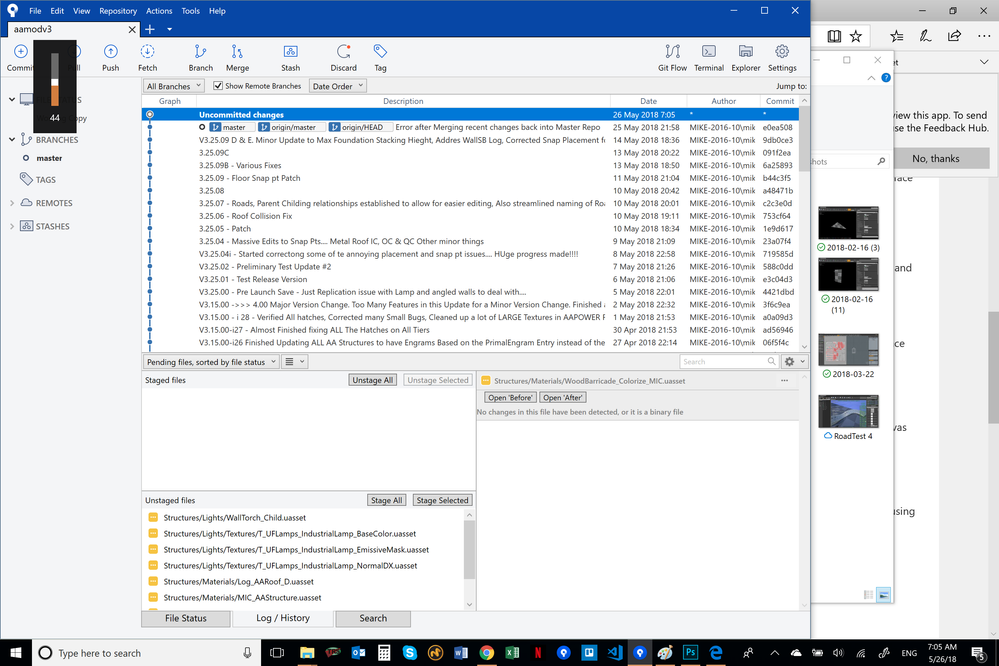999x666 pixels.
Task: Open the file list view mode dropdown
Action: tap(294, 361)
